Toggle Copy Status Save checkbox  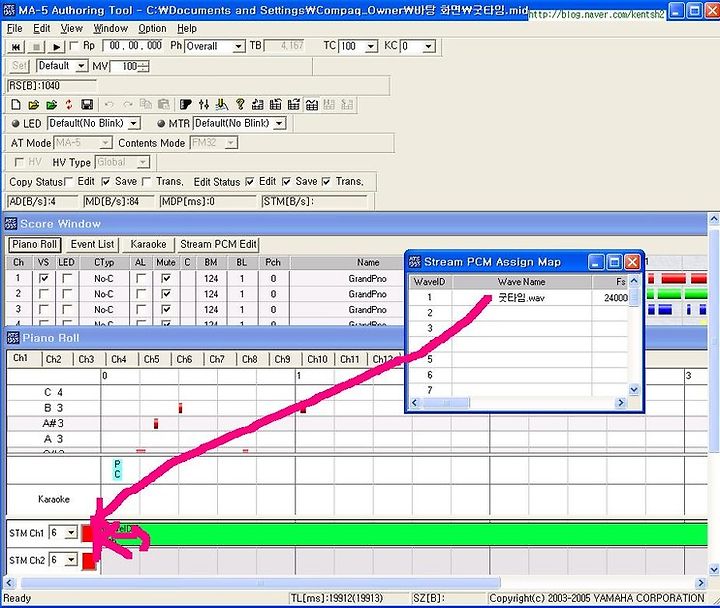(x=106, y=182)
